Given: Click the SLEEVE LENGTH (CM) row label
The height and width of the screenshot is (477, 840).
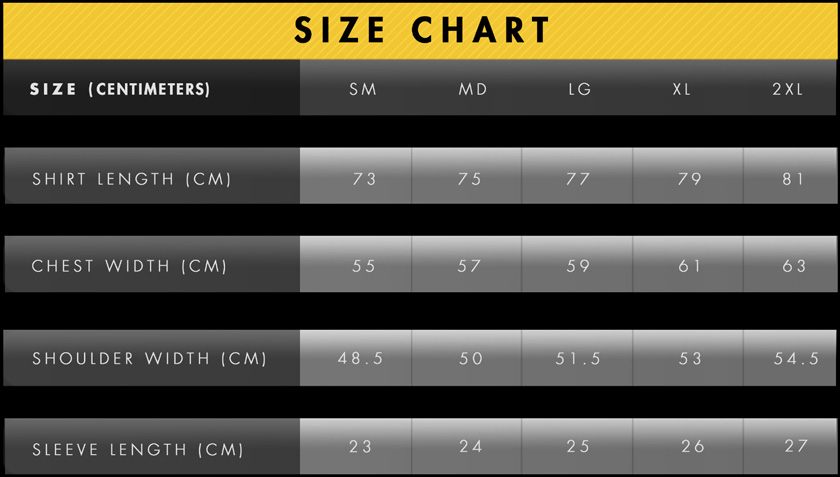Looking at the screenshot, I should [x=138, y=449].
